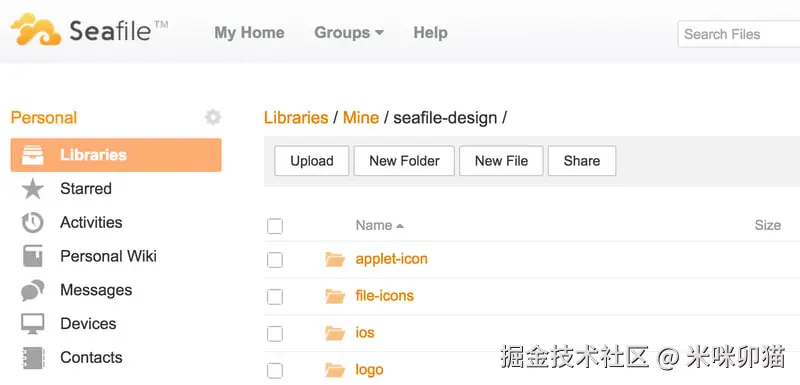Click the New File button
800x385 pixels.
click(x=501, y=161)
